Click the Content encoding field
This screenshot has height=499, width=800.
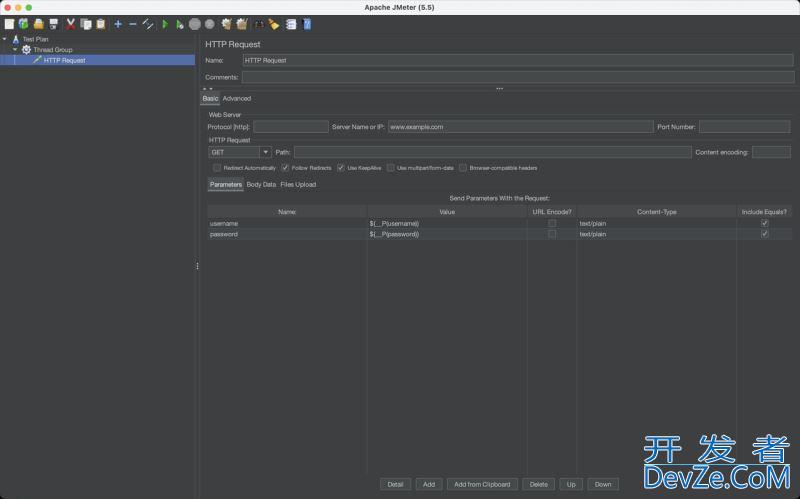[771, 152]
